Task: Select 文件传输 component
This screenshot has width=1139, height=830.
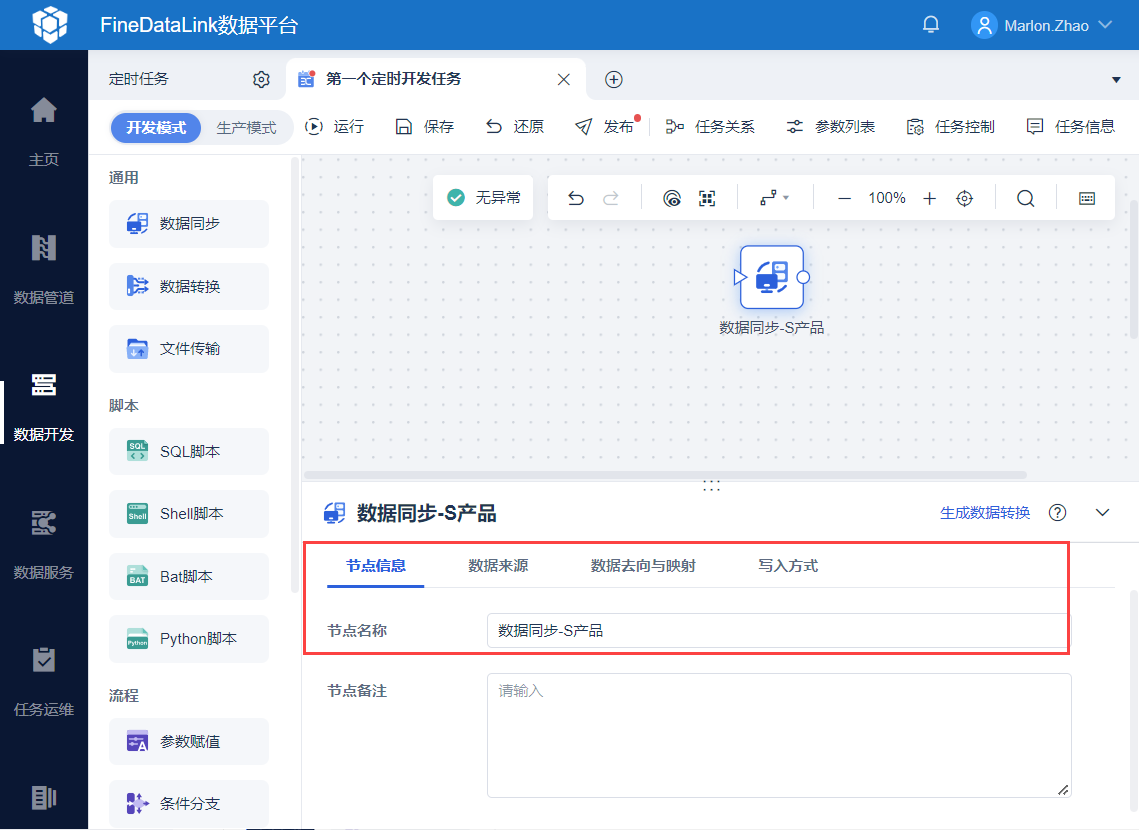Action: click(x=189, y=349)
